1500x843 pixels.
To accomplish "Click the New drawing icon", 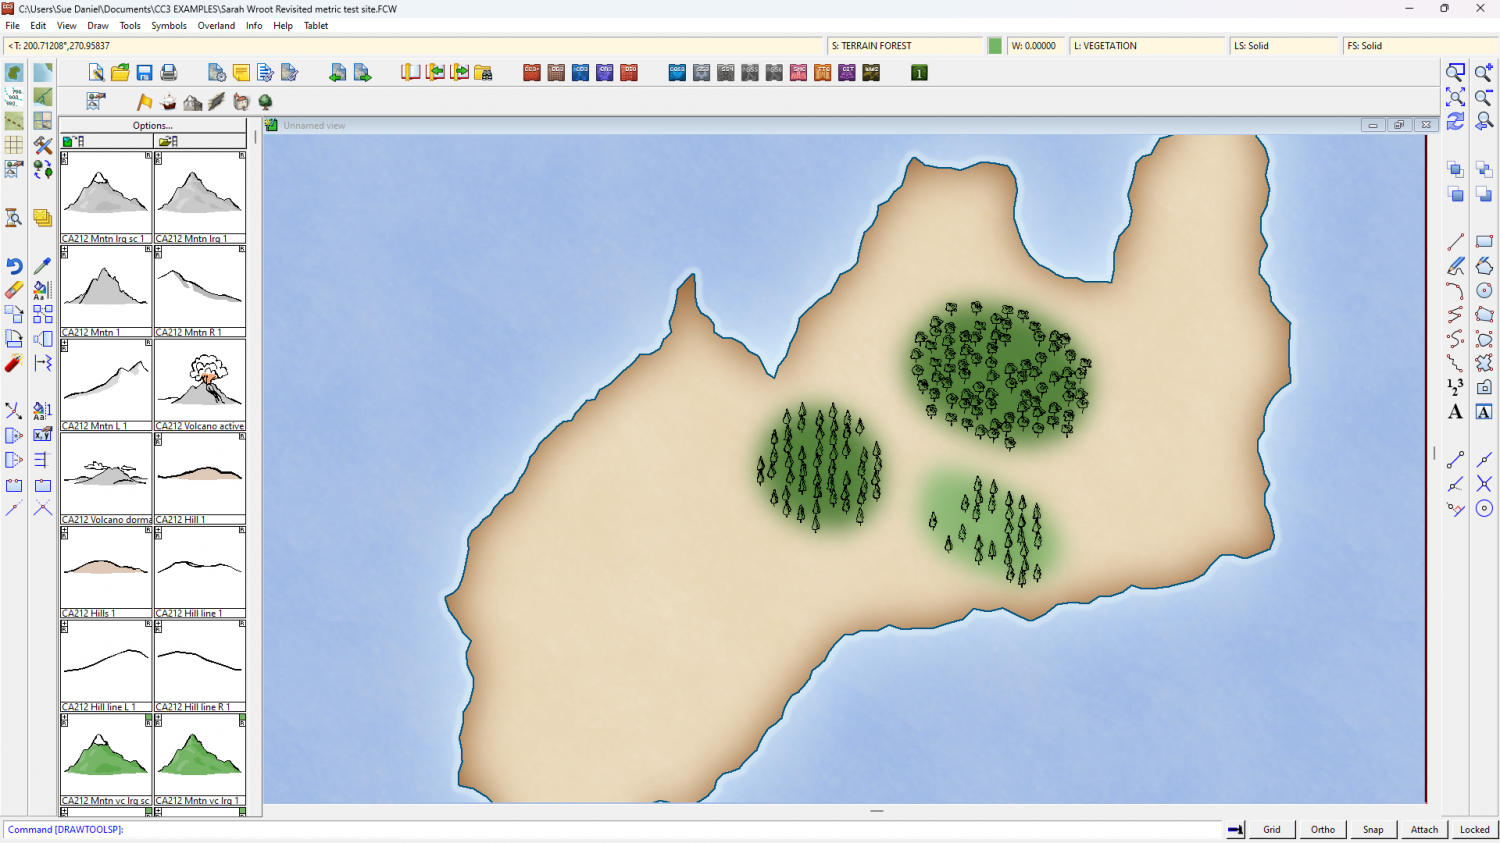I will (x=96, y=73).
